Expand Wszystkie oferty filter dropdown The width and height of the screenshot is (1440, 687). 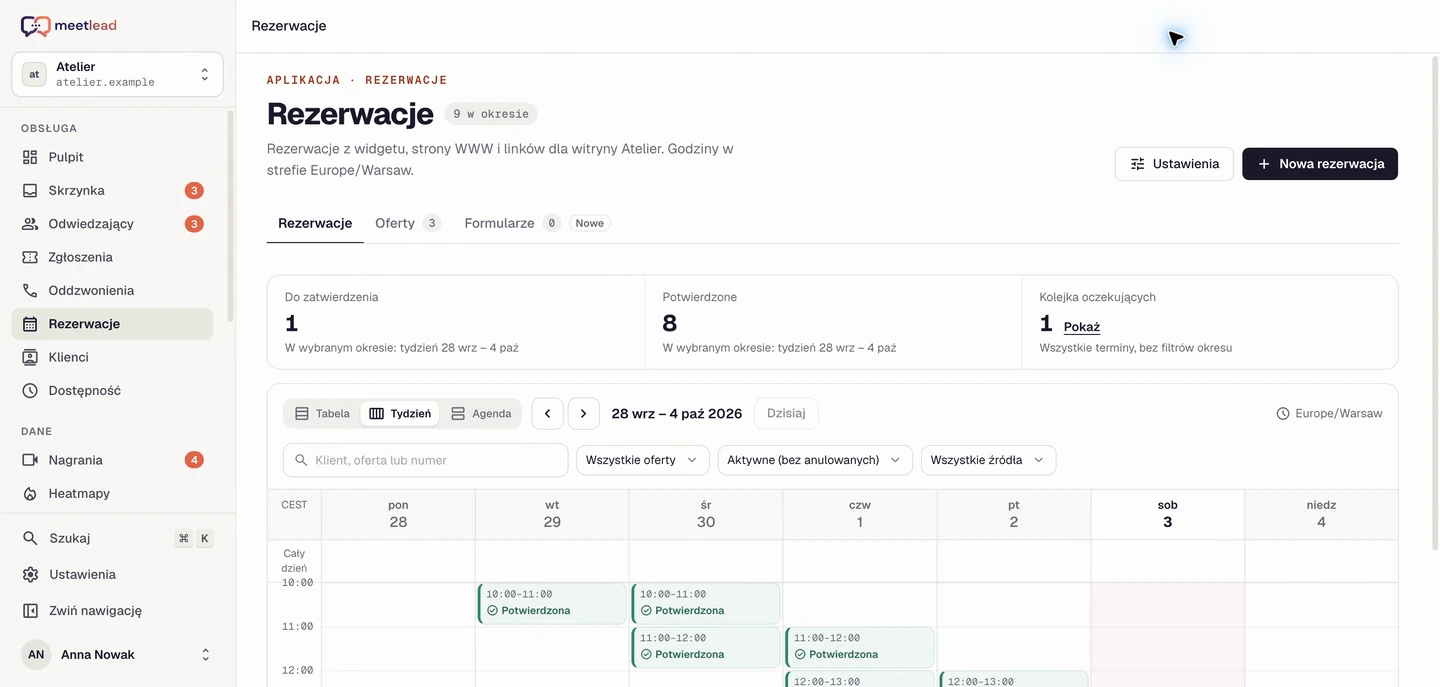(x=642, y=460)
